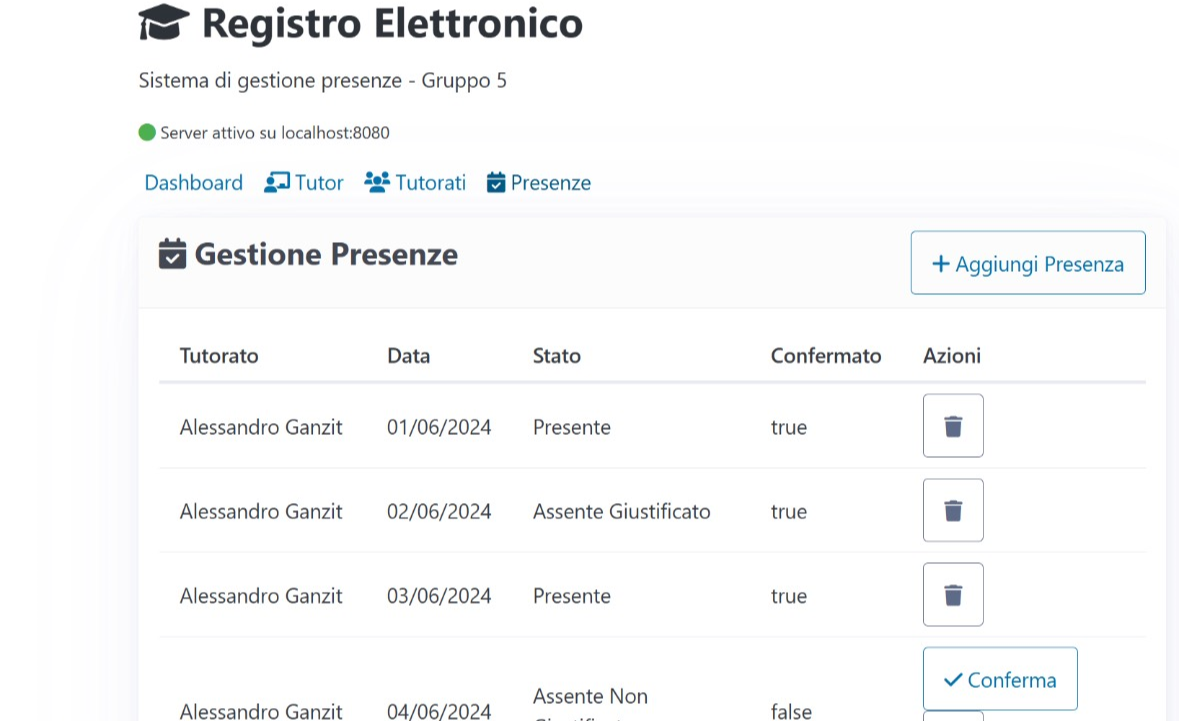Click the Presenze calendar-check icon in navigation
The width and height of the screenshot is (1179, 721).
click(496, 183)
